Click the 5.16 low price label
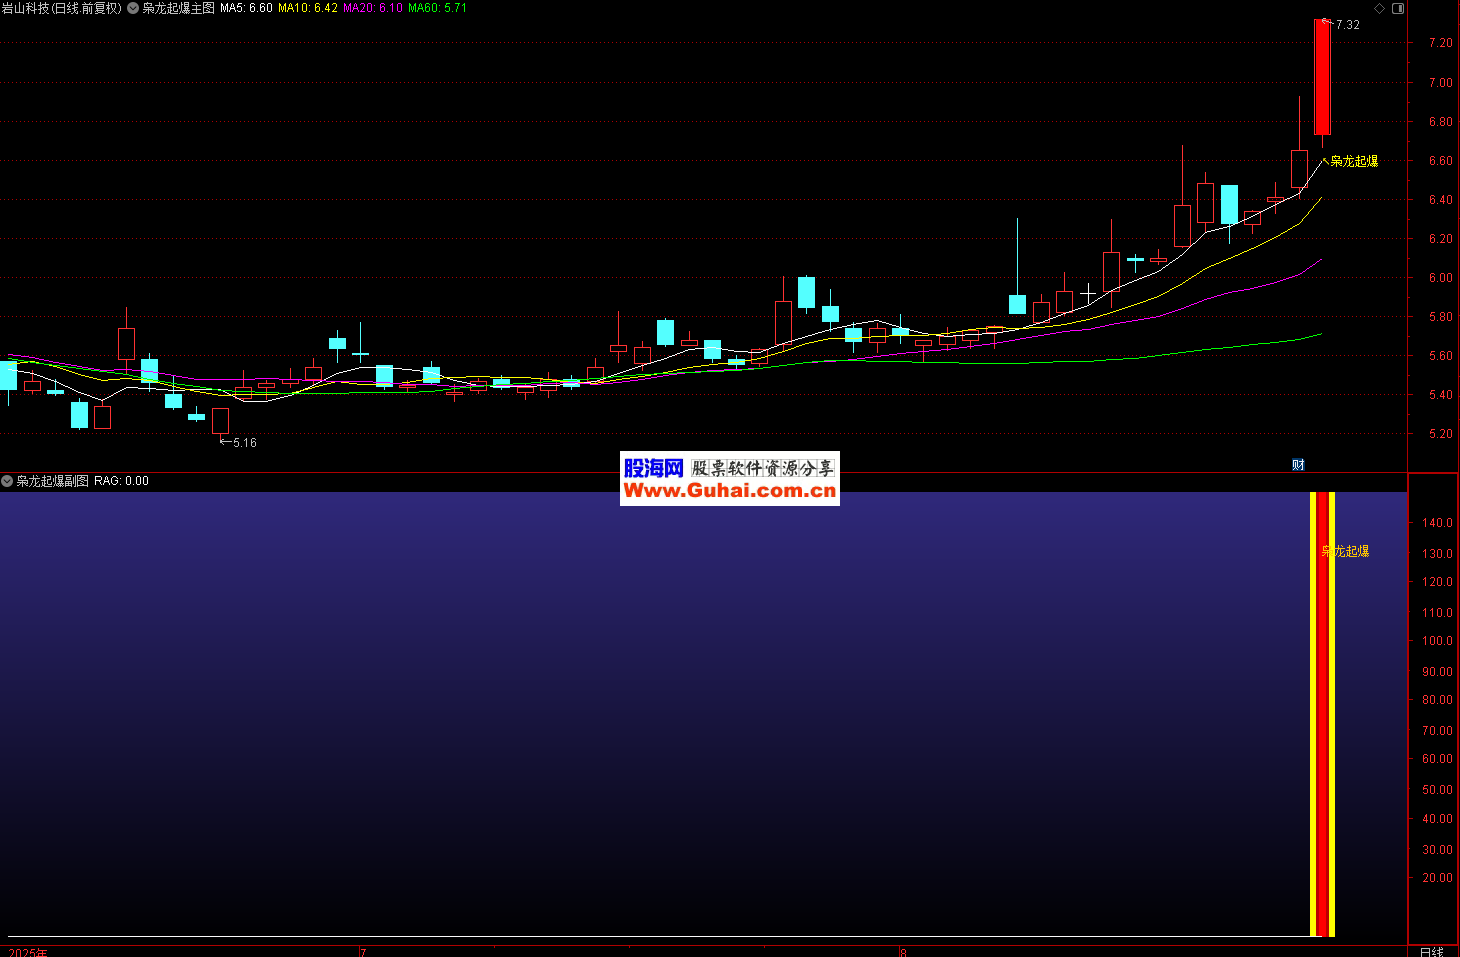1460x957 pixels. 245,443
